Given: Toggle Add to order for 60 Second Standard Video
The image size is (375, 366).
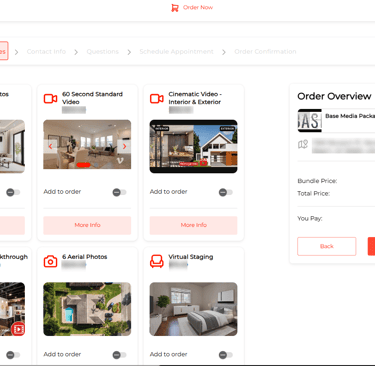Looking at the screenshot, I should coord(119,192).
